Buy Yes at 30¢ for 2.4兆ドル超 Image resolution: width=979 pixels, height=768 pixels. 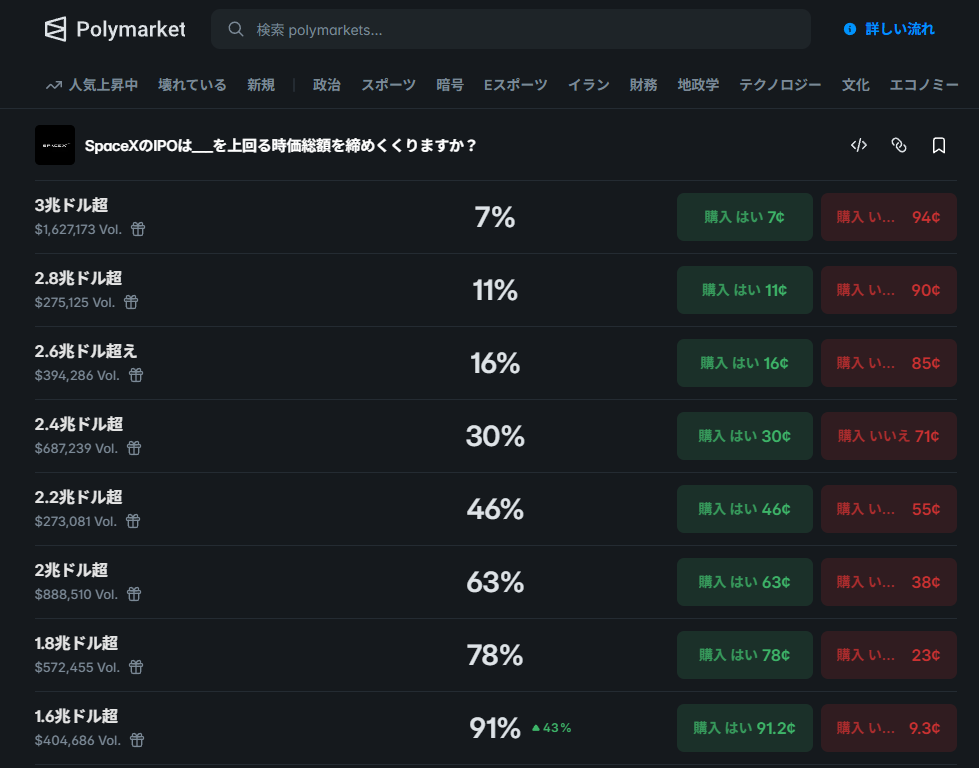coord(745,436)
